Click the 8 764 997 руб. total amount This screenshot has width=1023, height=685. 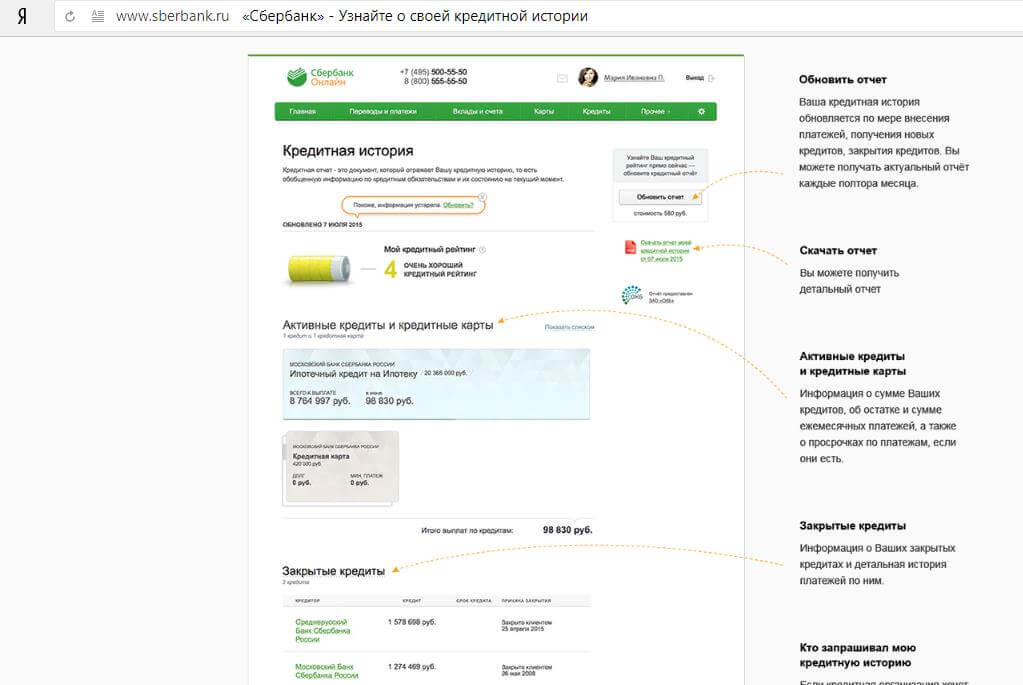[x=320, y=401]
